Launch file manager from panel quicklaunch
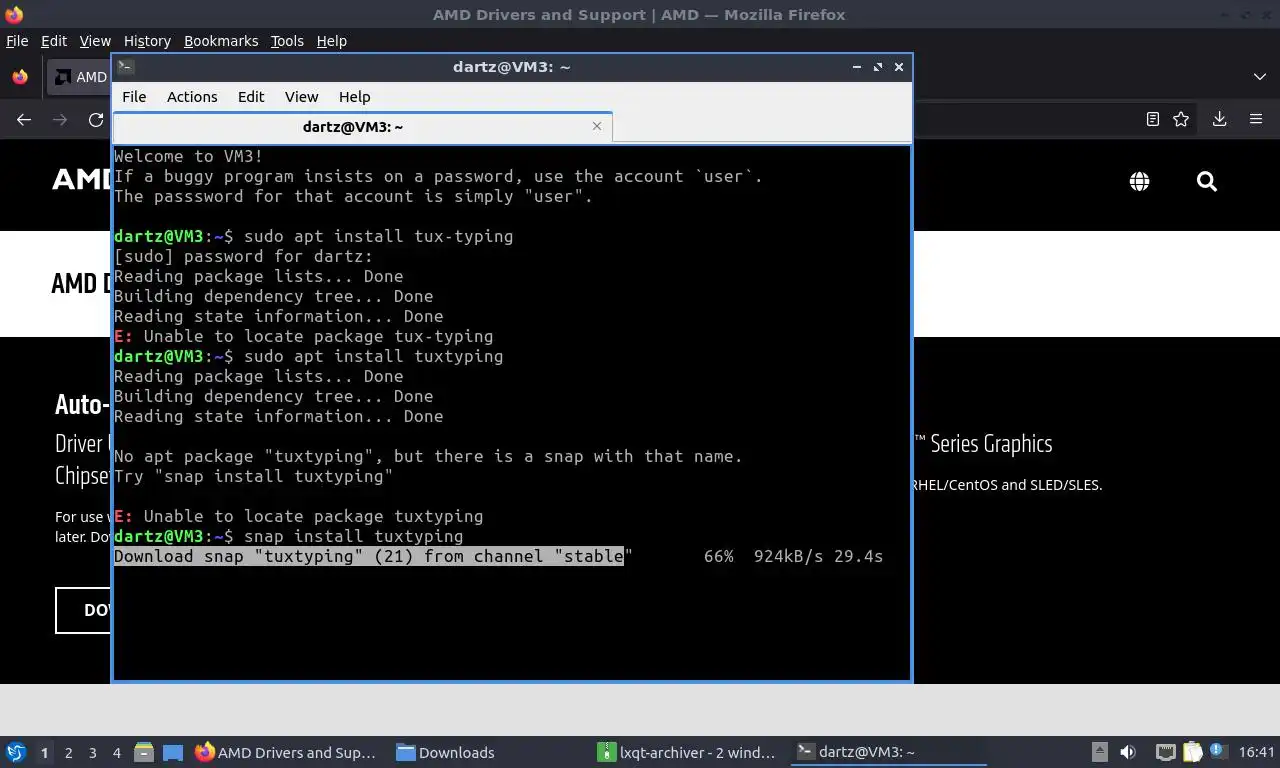Viewport: 1280px width, 768px height. [144, 752]
